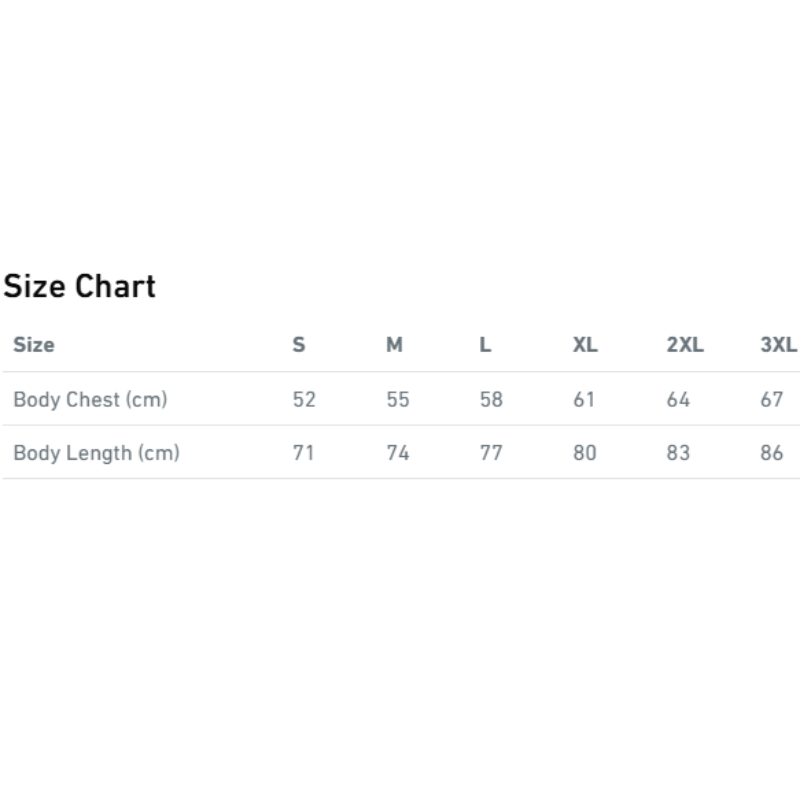Click the 2XL size column header

pyautogui.click(x=685, y=345)
